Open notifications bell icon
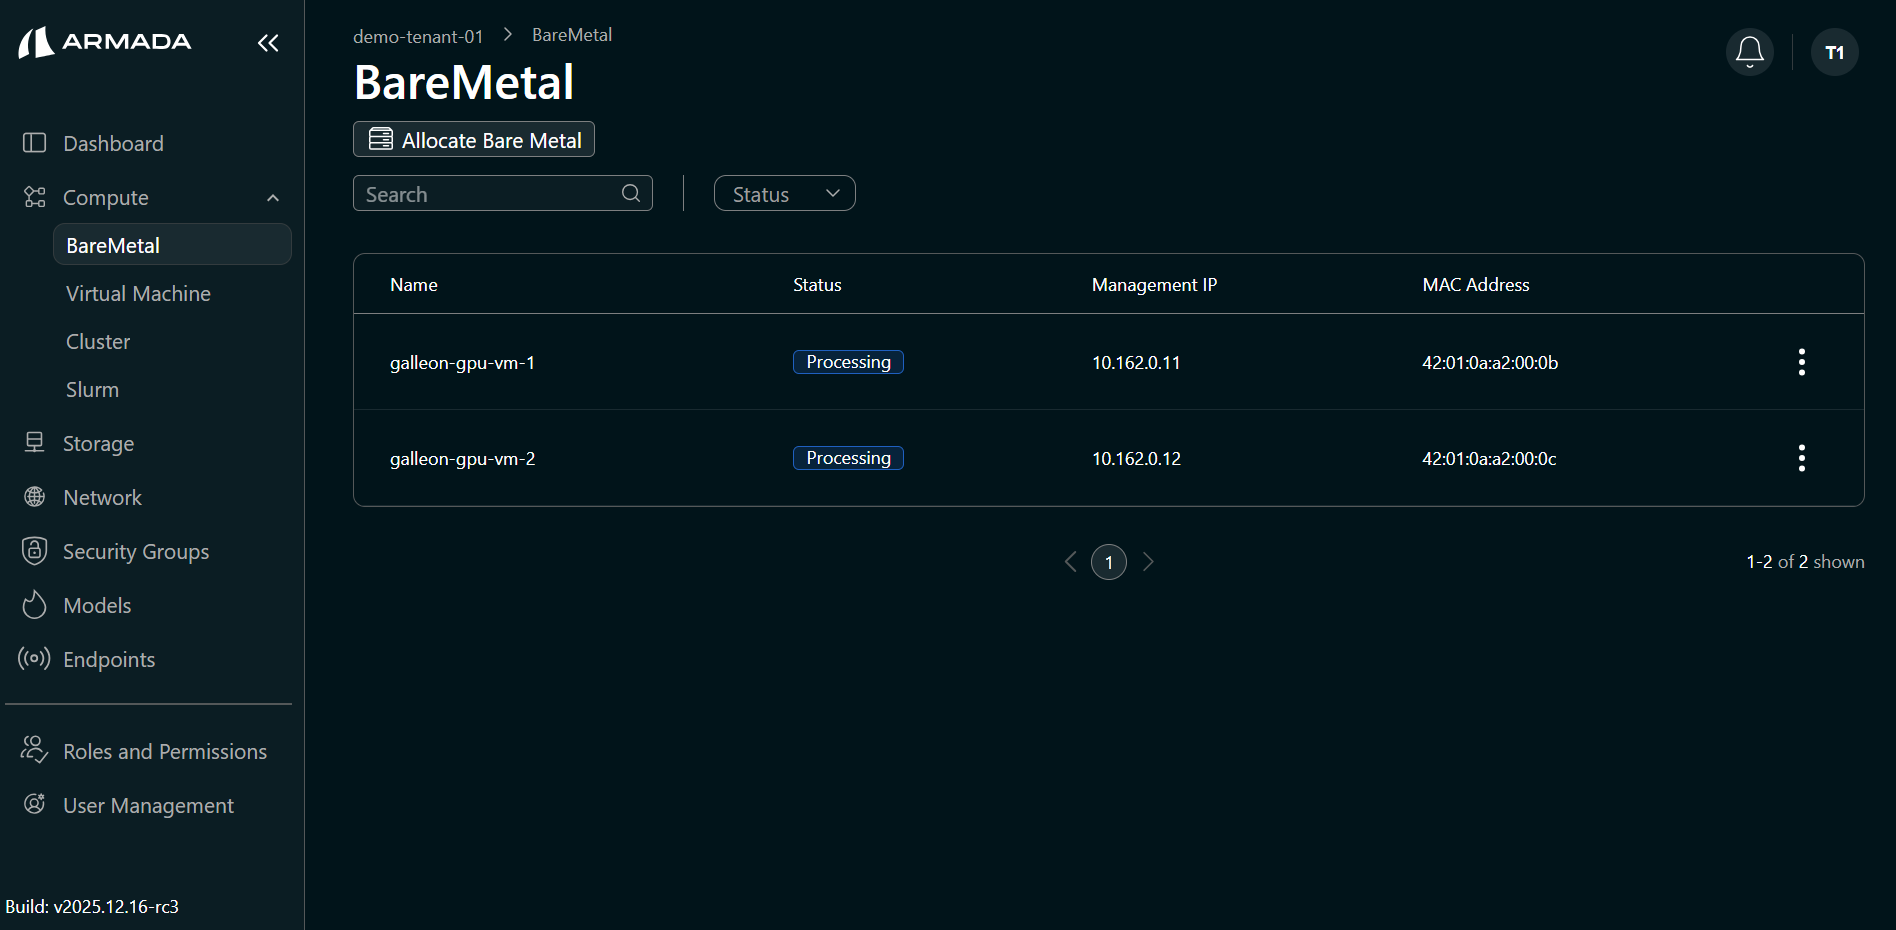Screen dimensions: 1896x930 (x=1749, y=52)
